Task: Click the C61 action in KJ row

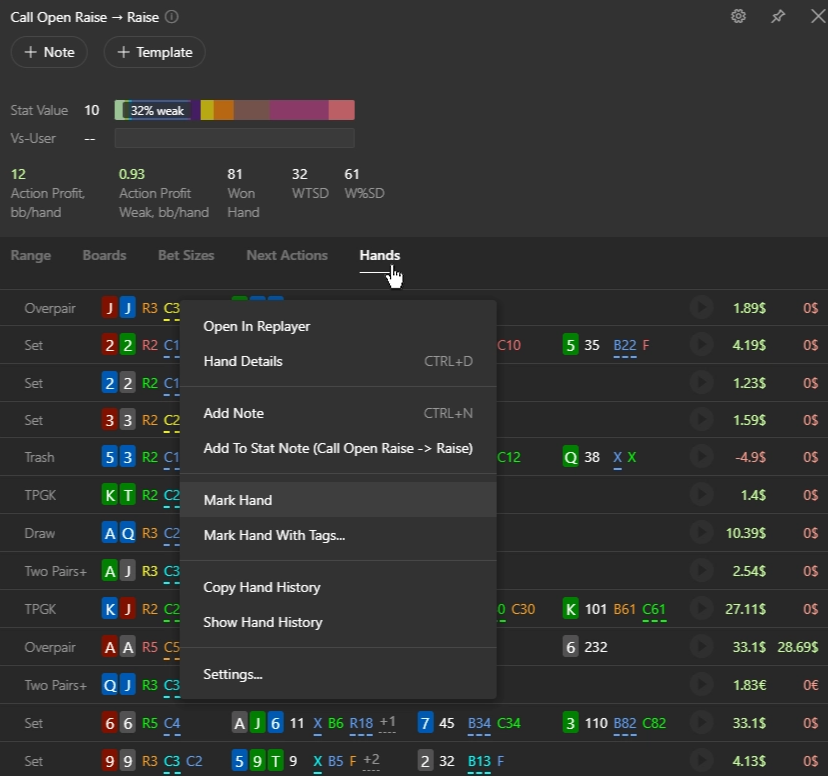Action: (x=654, y=610)
